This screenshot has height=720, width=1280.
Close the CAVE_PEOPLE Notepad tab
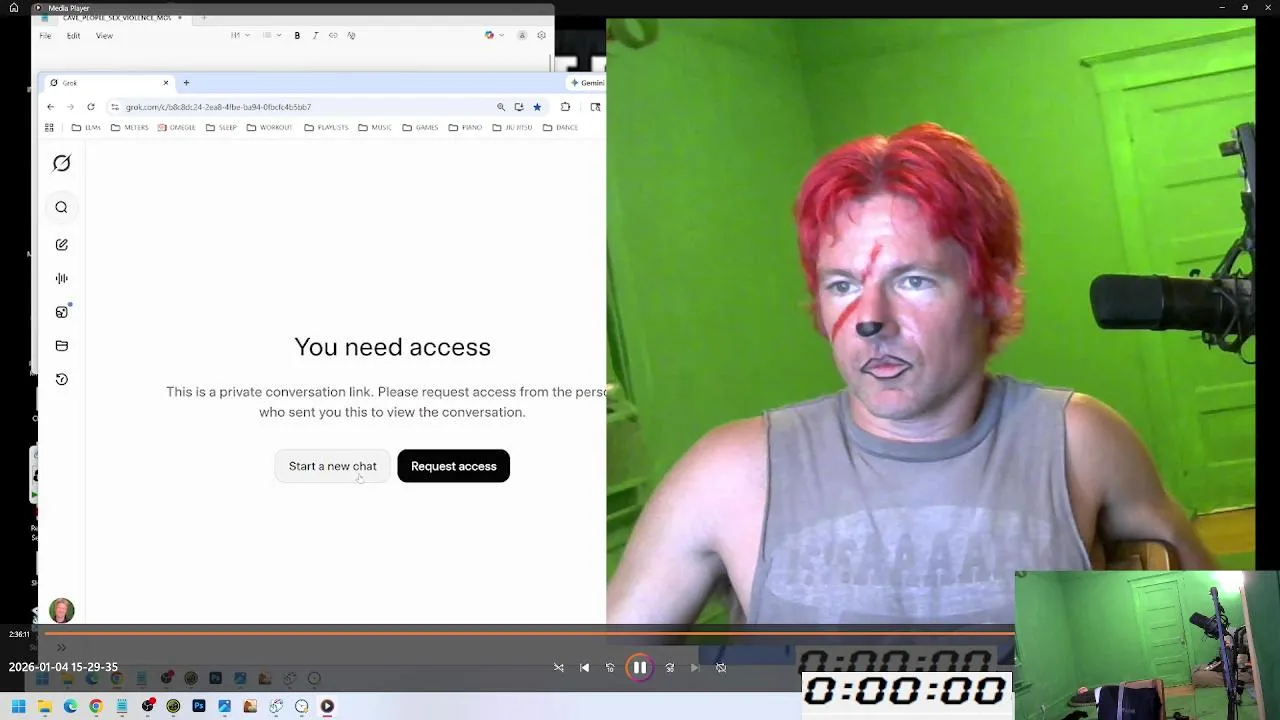[x=179, y=18]
